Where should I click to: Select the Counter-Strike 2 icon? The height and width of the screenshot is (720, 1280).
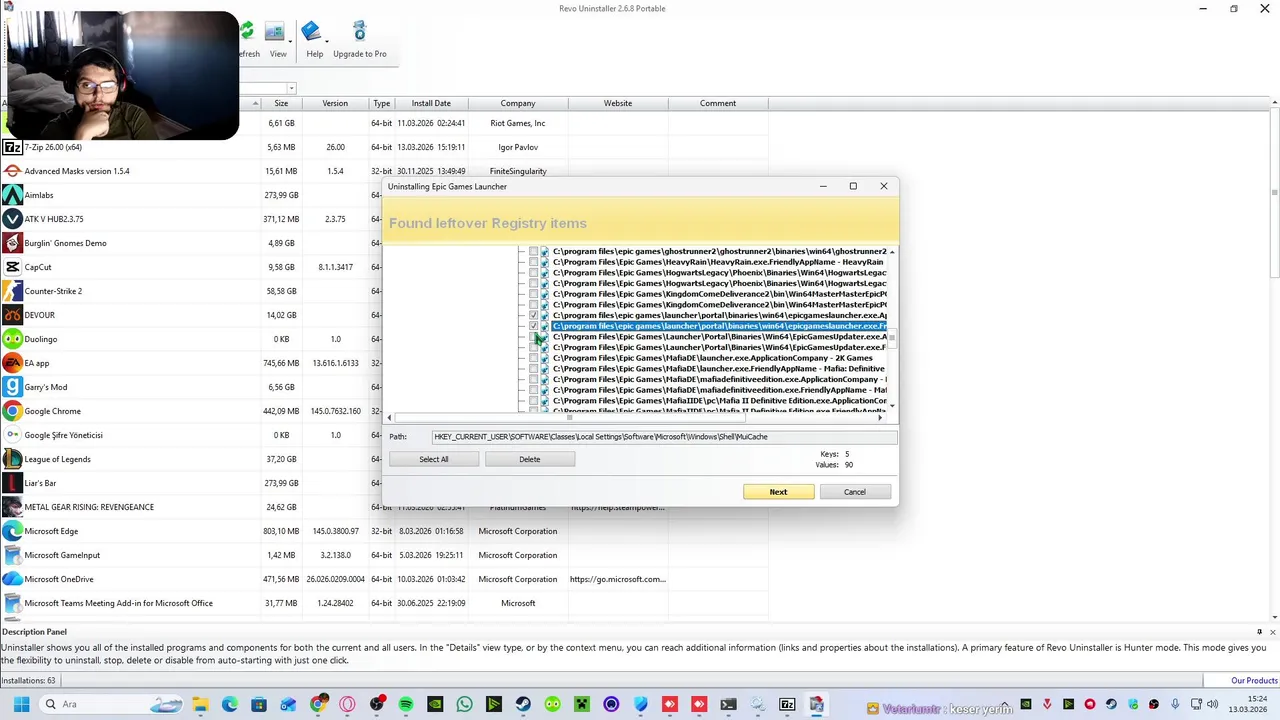[12, 291]
